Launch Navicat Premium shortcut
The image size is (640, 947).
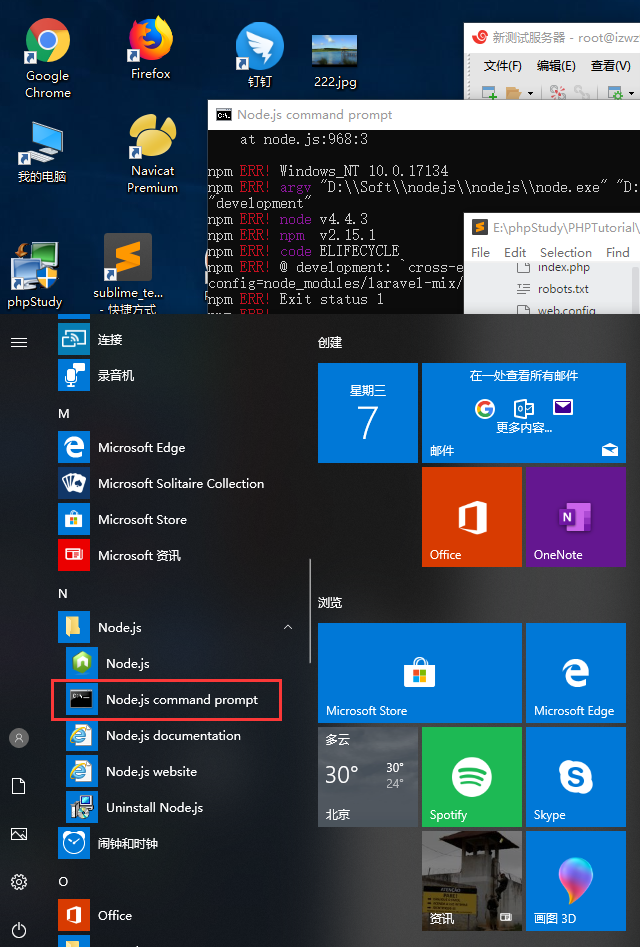pos(152,154)
